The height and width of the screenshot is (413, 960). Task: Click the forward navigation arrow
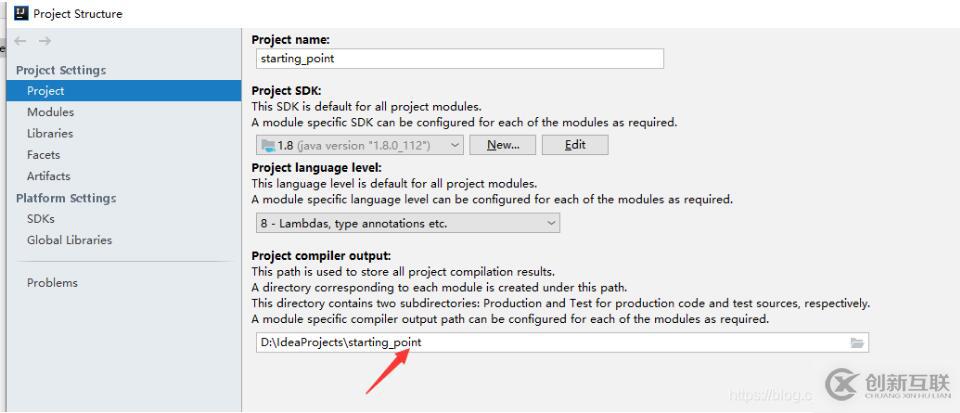click(45, 41)
